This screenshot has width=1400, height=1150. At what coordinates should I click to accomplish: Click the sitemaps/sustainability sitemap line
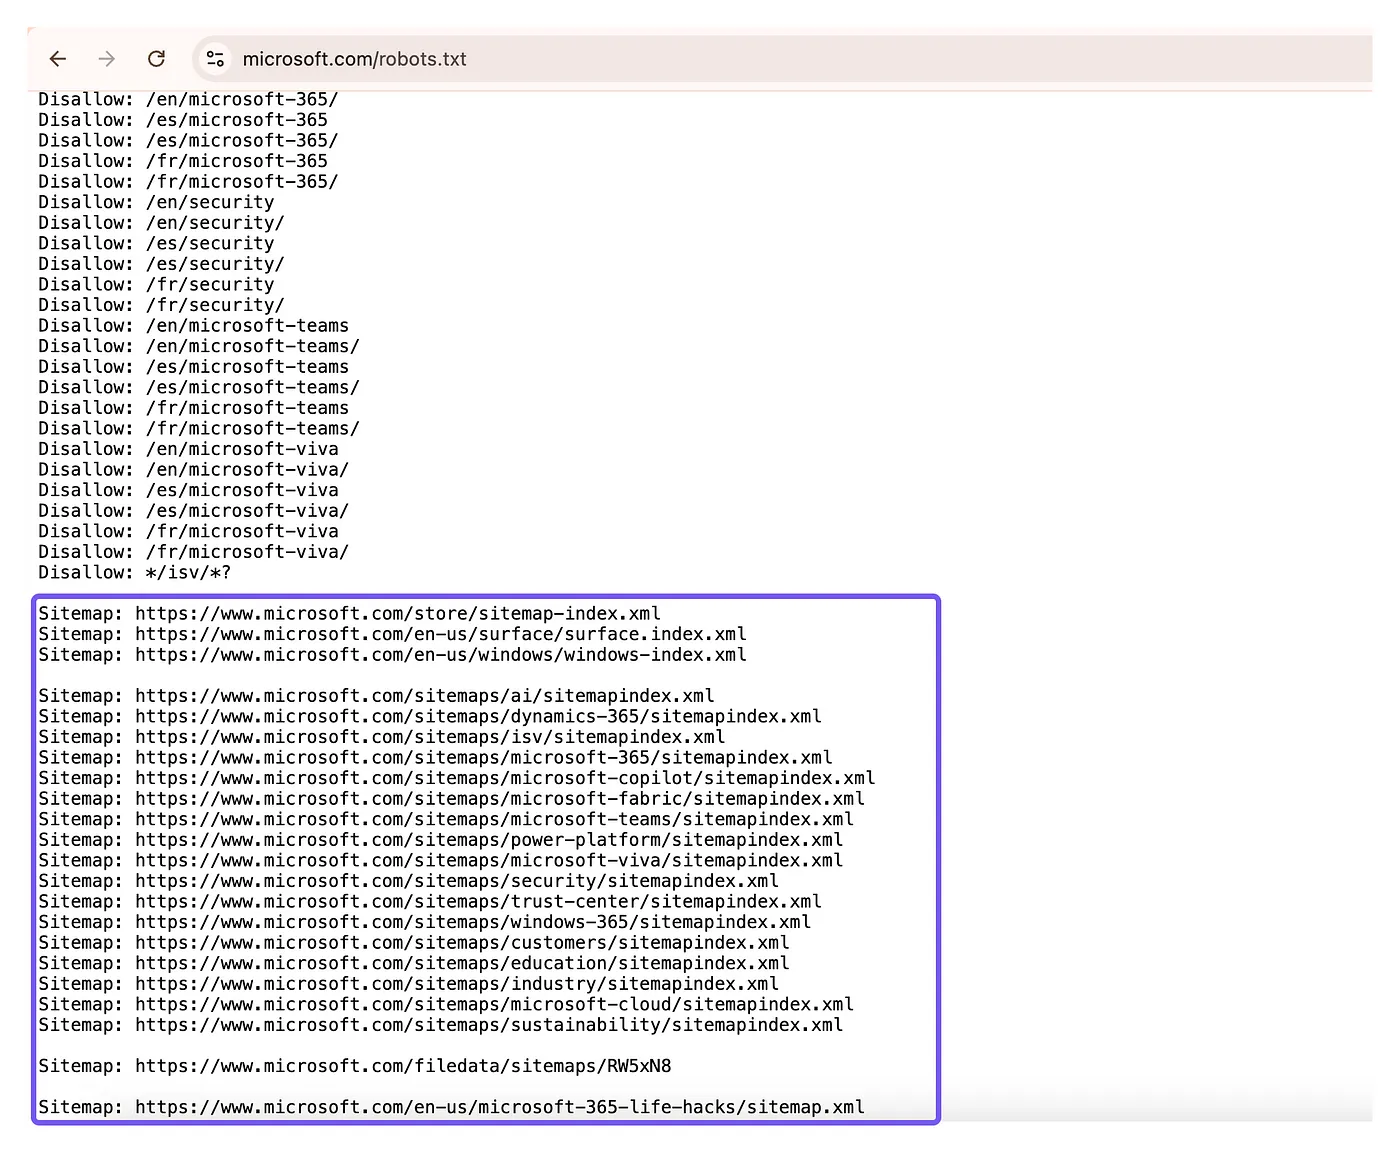(x=441, y=1025)
